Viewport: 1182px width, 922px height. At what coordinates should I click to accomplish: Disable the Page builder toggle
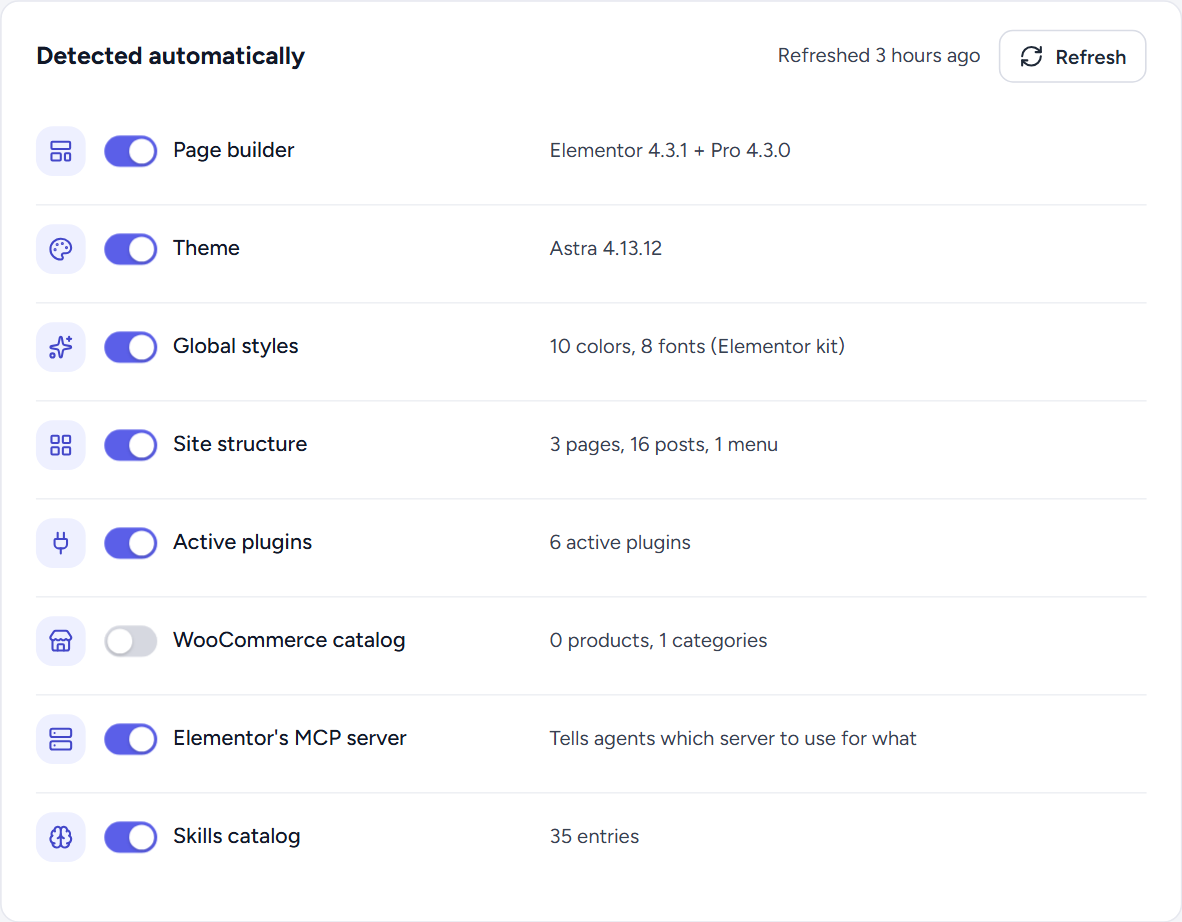tap(130, 151)
